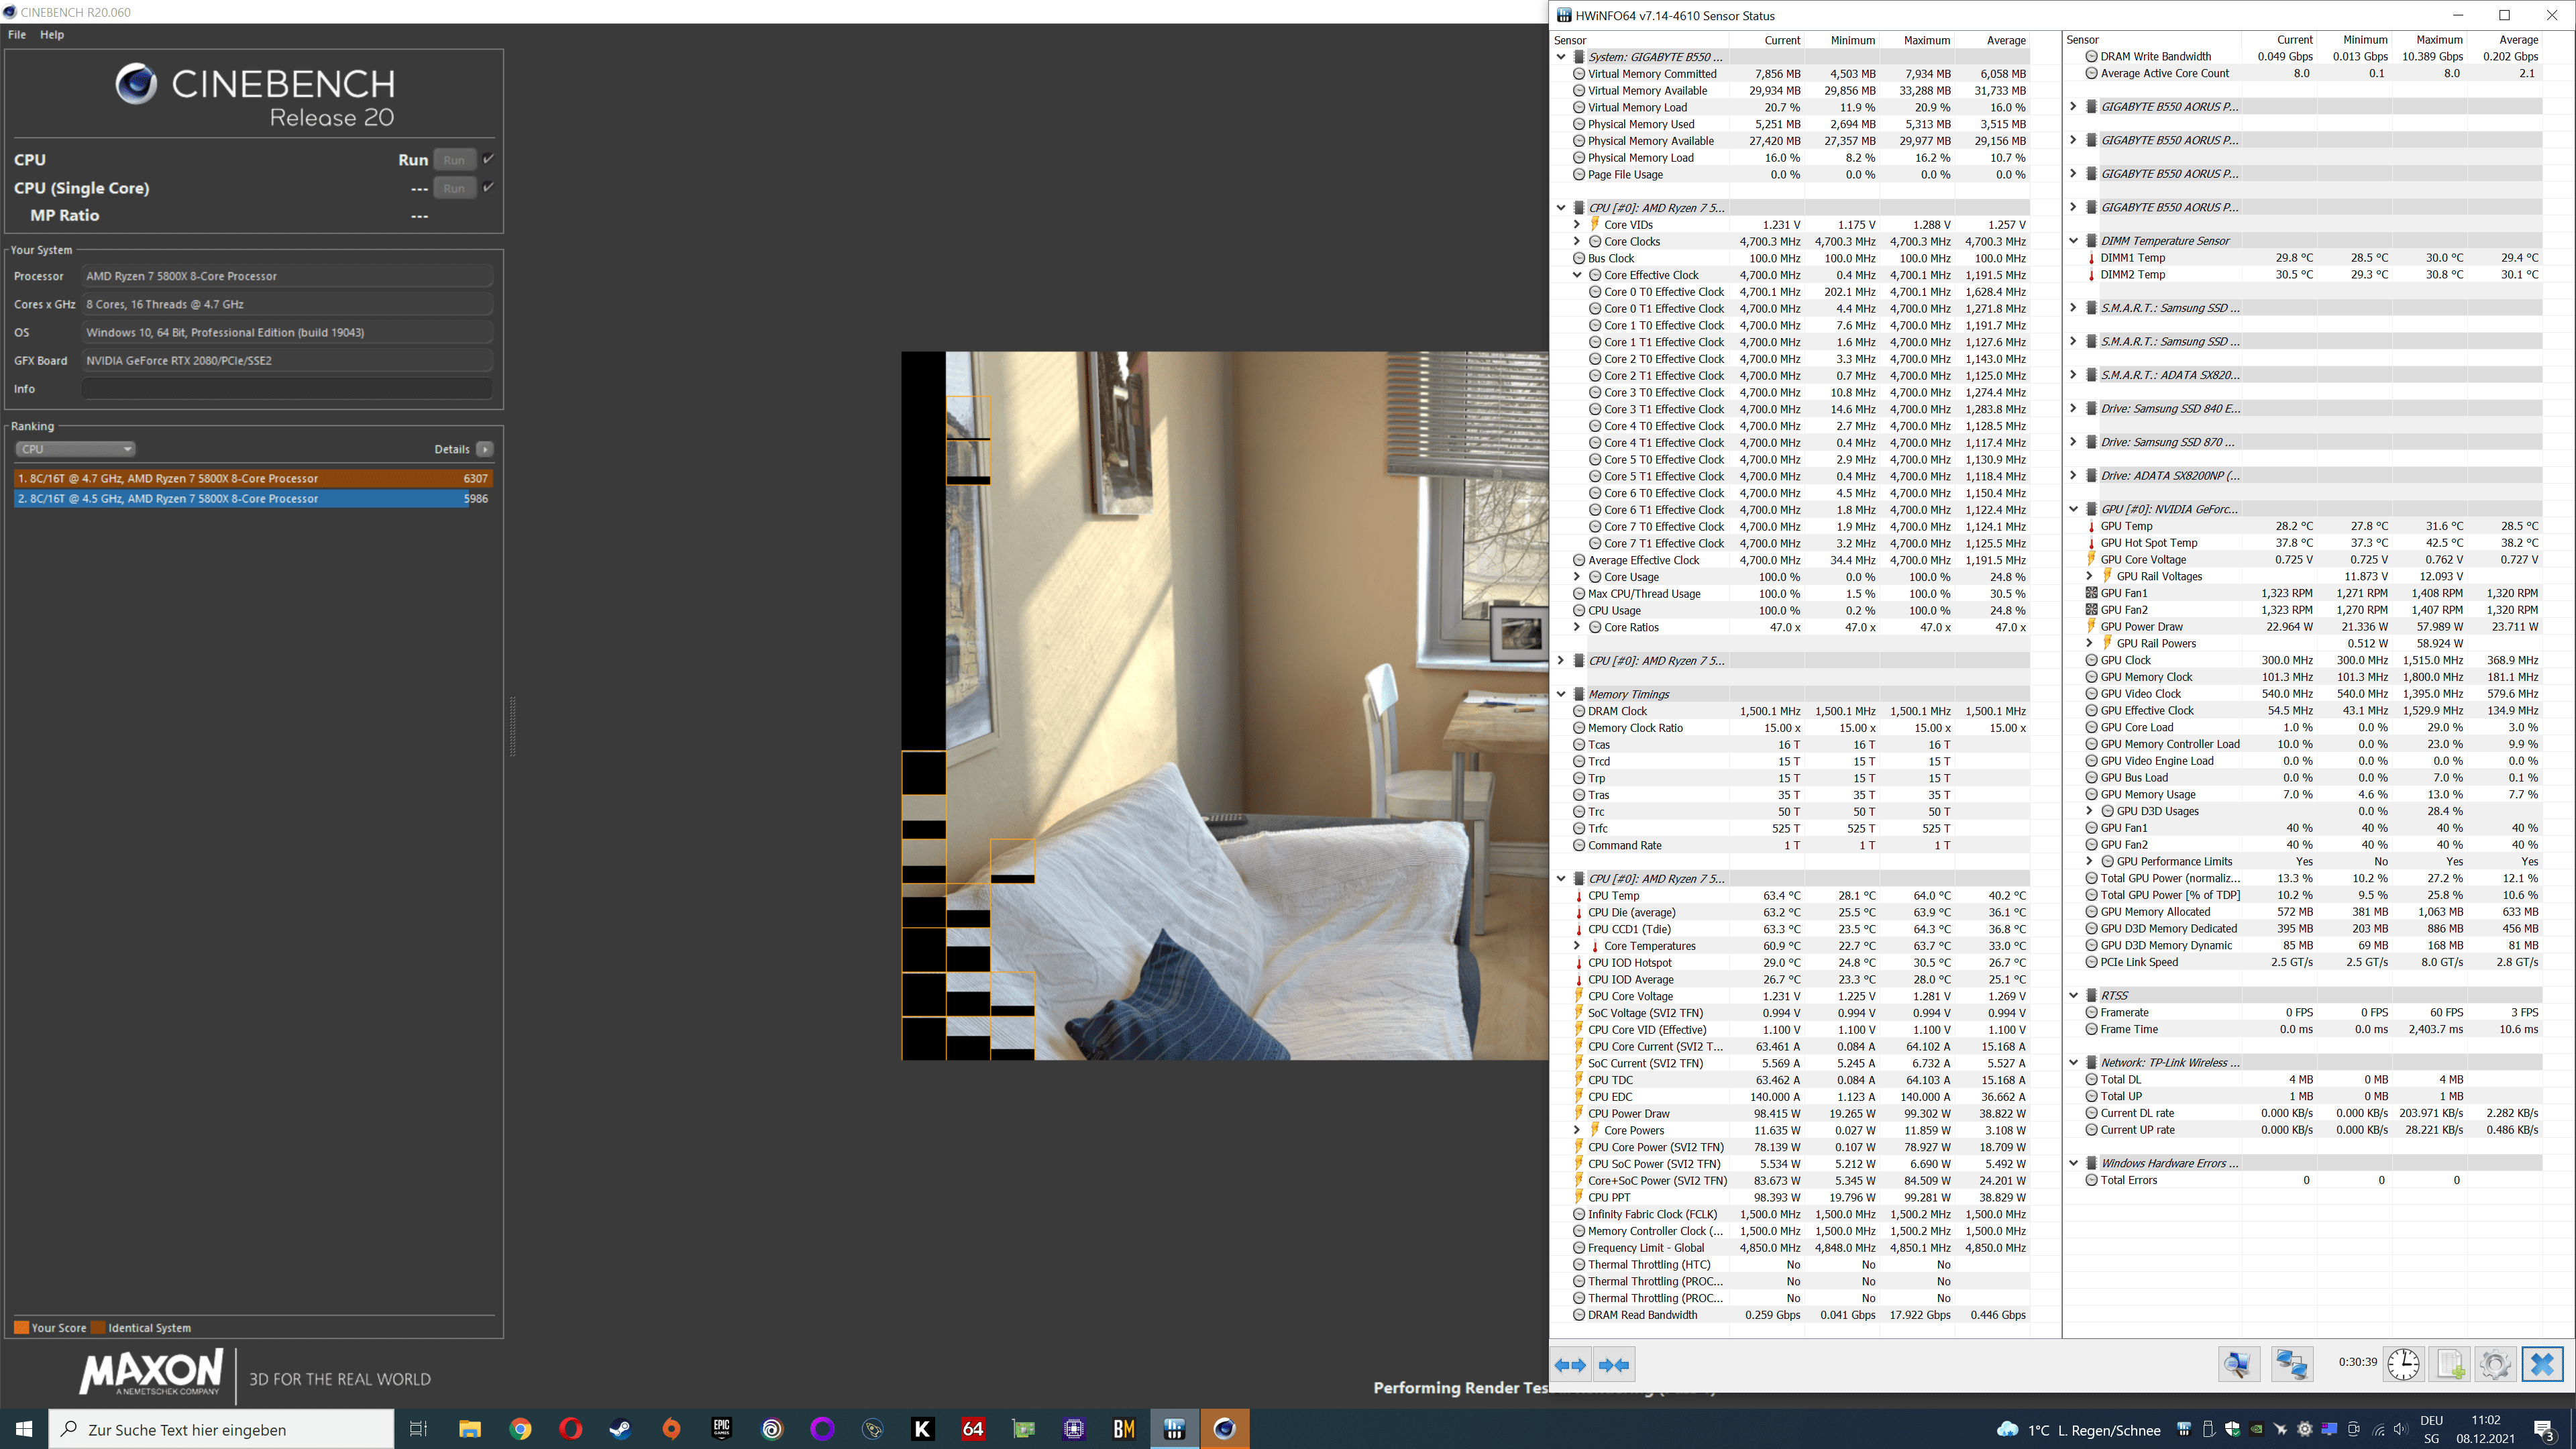Click the white K taskbar icon
This screenshot has height=1449, width=2576.
(923, 1429)
